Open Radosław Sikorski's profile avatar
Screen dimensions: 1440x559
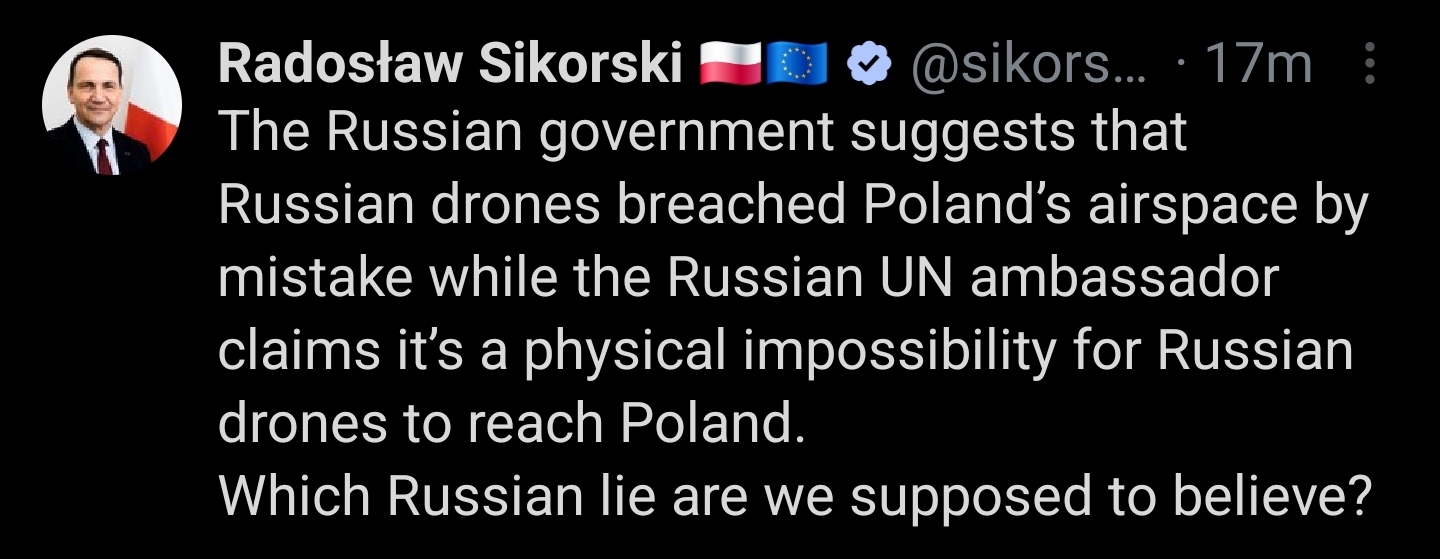click(x=112, y=105)
